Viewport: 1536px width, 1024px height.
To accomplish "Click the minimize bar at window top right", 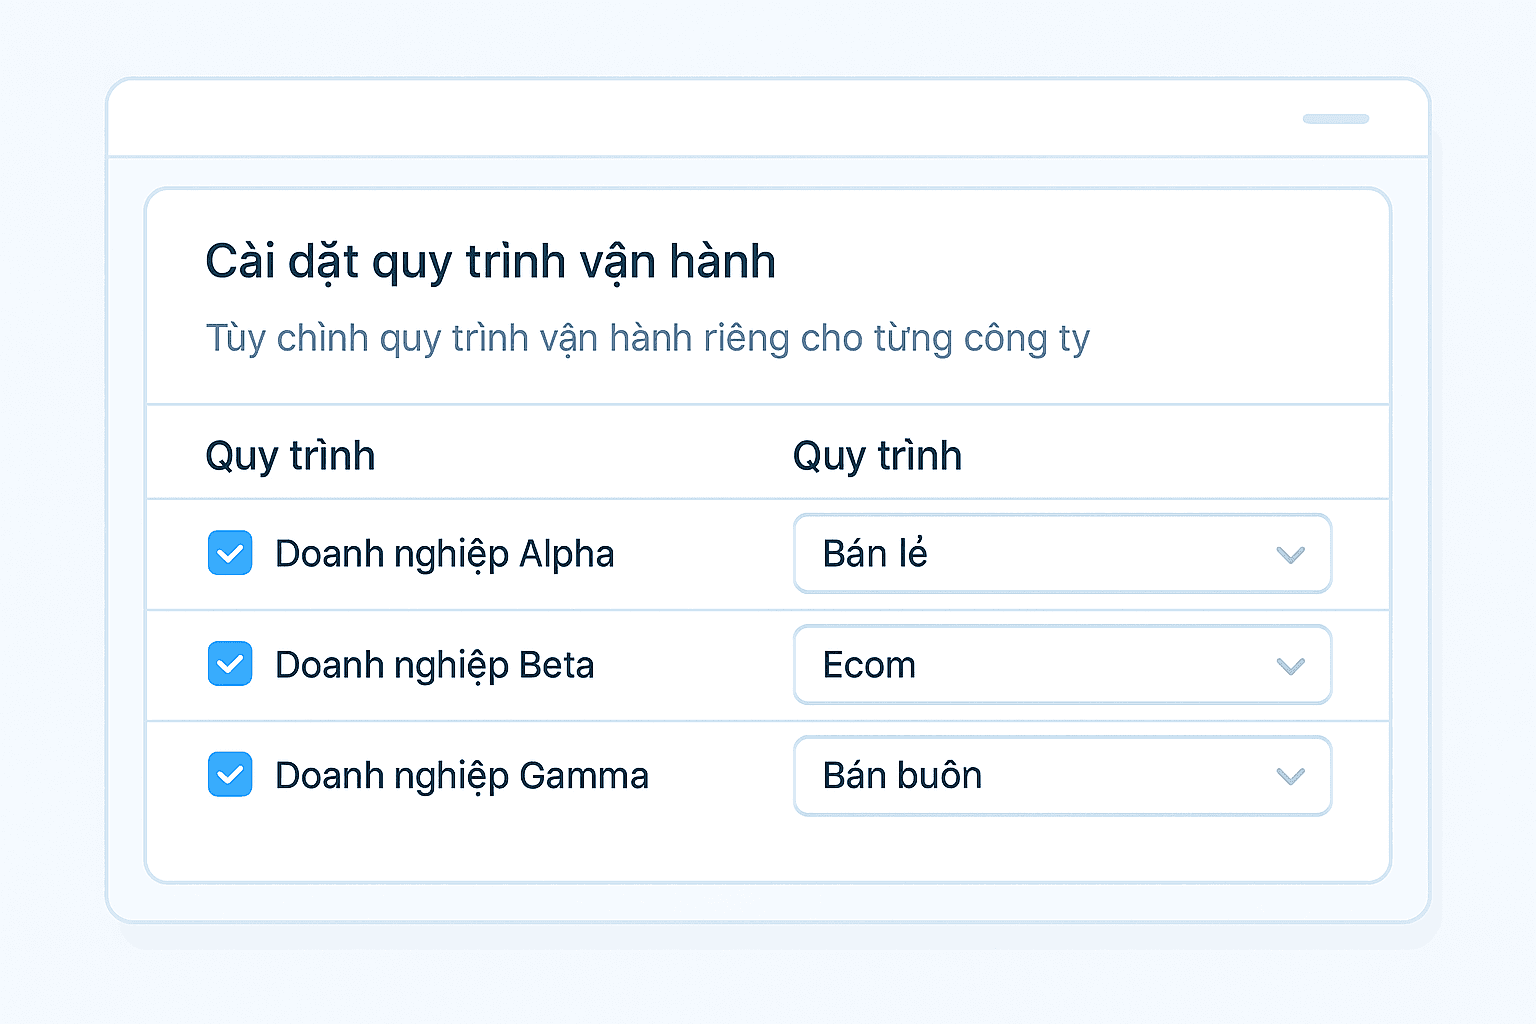I will point(1335,118).
